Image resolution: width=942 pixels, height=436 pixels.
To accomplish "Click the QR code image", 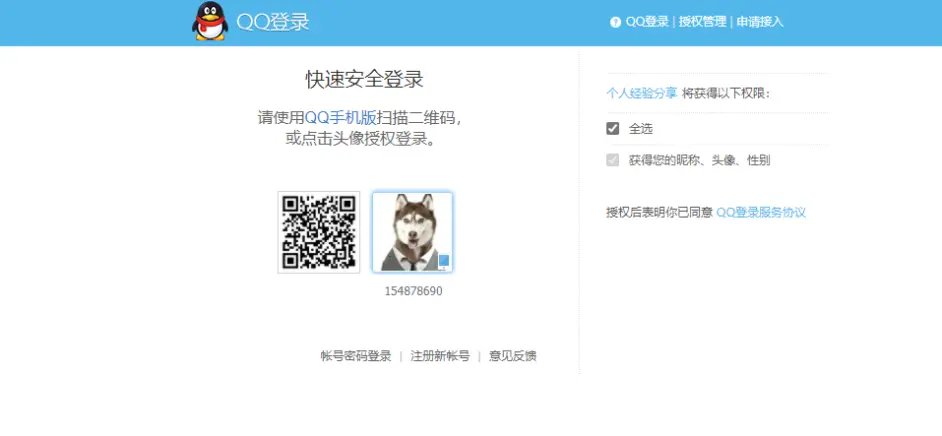I will coord(318,232).
